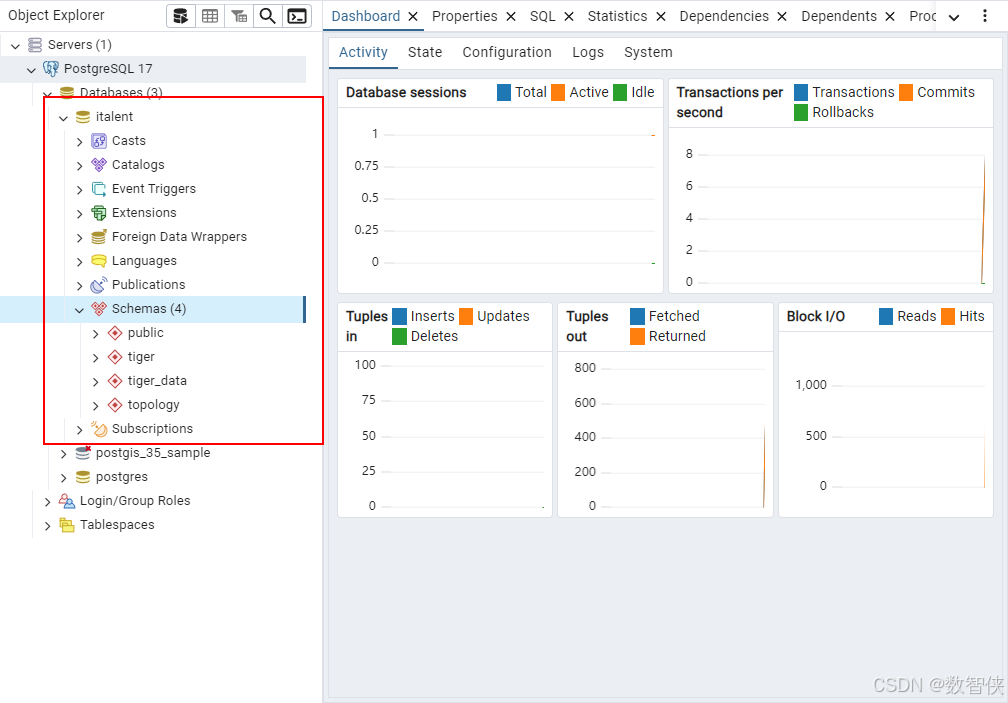Click the public schema diamond icon

coord(115,333)
